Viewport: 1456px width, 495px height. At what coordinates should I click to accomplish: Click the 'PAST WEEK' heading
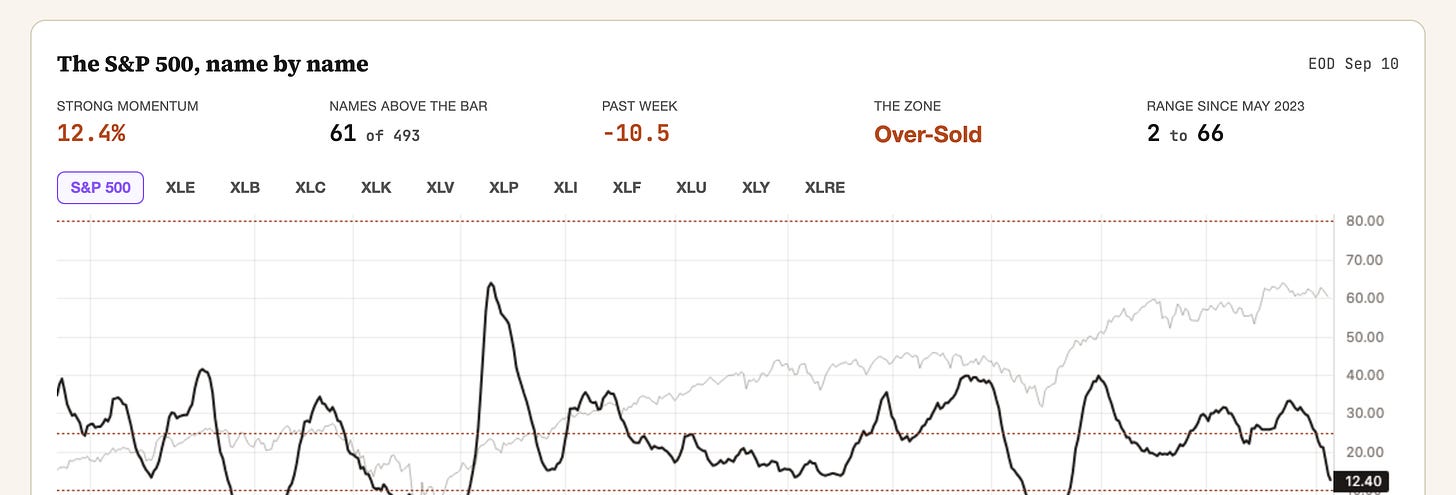pyautogui.click(x=640, y=105)
